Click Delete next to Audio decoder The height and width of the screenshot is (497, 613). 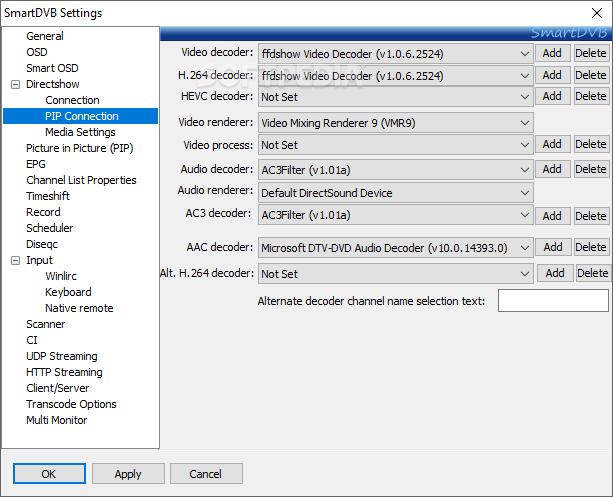591,169
